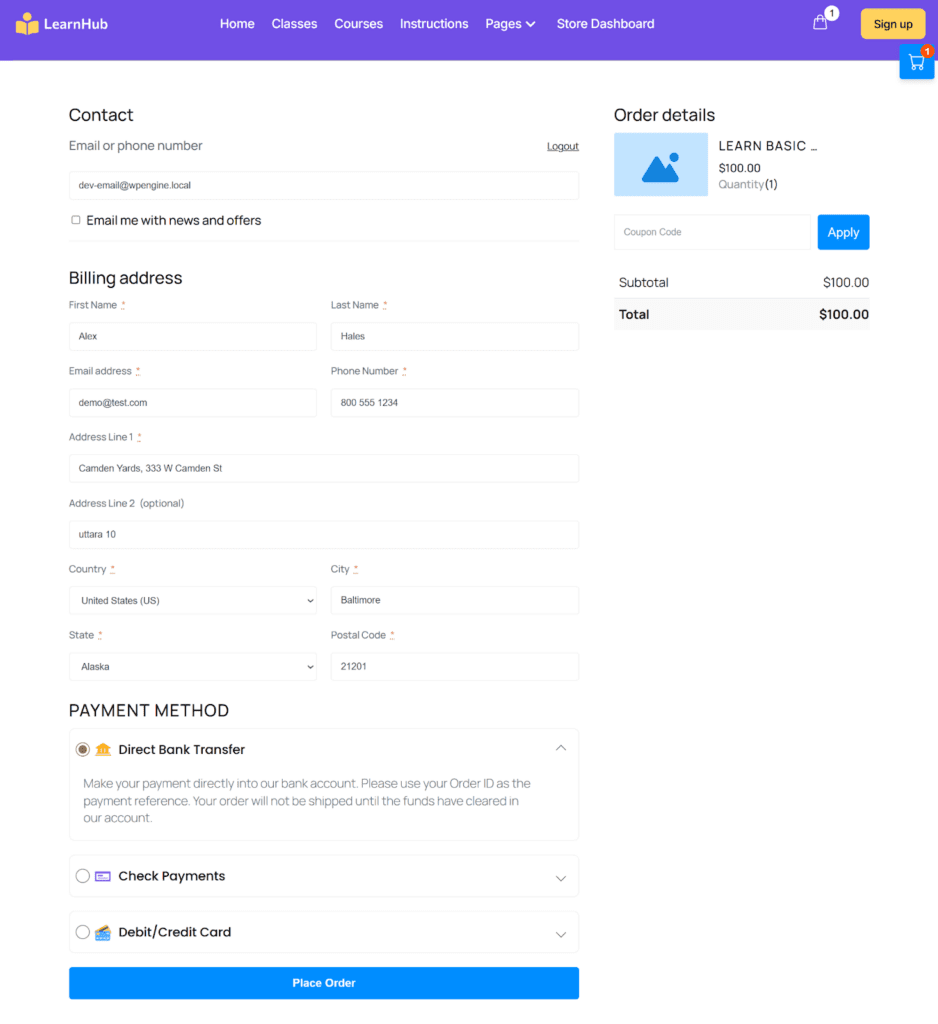Click the blue cart icon with badge
Viewport: 938px width, 1024px height.
click(x=916, y=60)
